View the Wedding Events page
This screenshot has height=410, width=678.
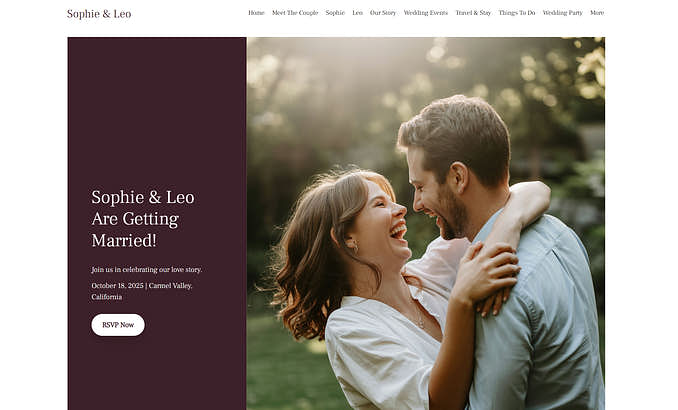(425, 13)
